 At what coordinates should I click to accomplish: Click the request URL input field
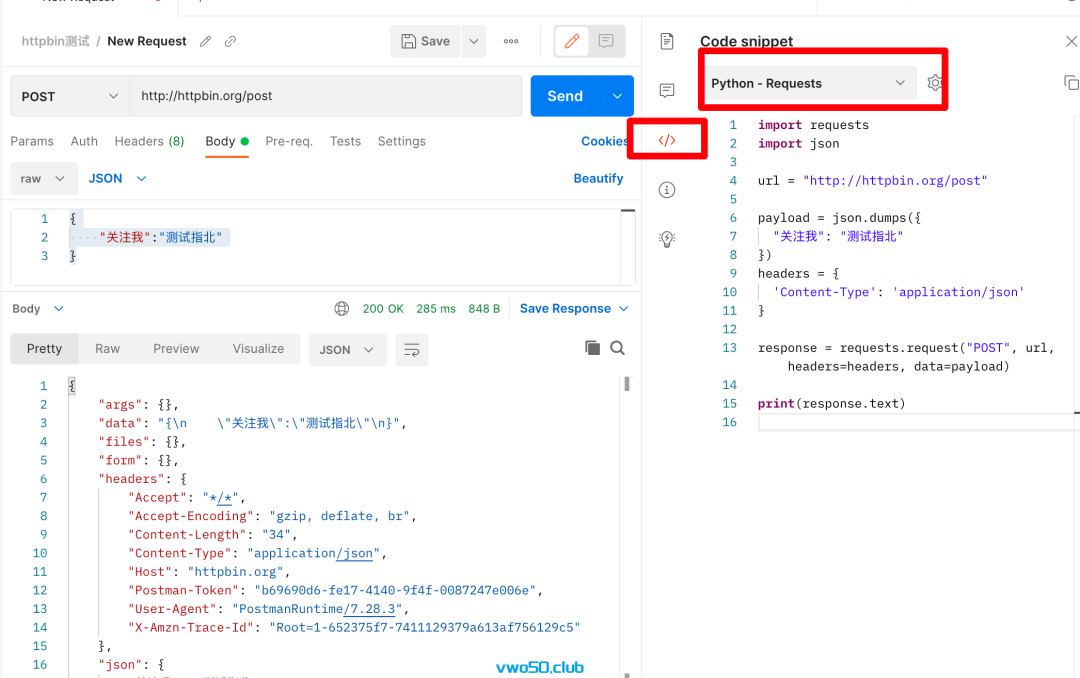[x=326, y=96]
